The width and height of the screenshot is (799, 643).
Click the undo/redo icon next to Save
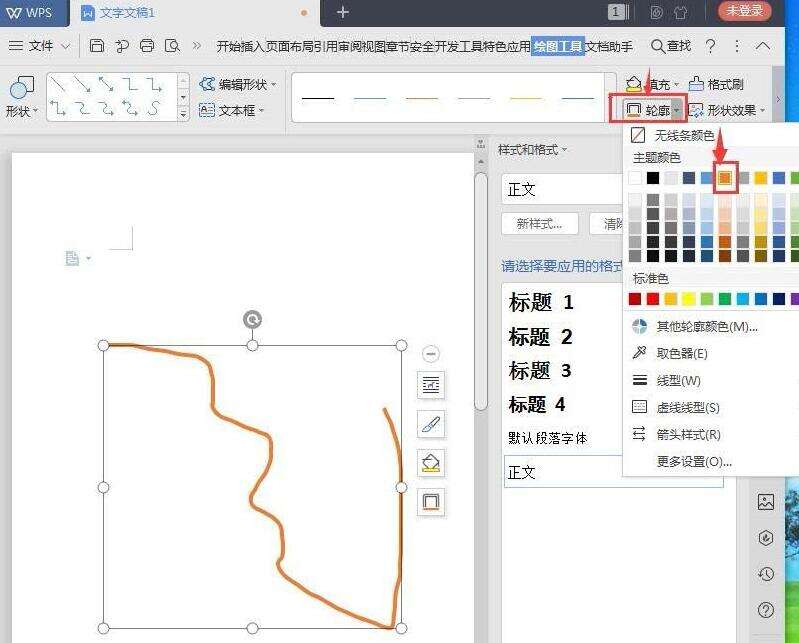(122, 46)
